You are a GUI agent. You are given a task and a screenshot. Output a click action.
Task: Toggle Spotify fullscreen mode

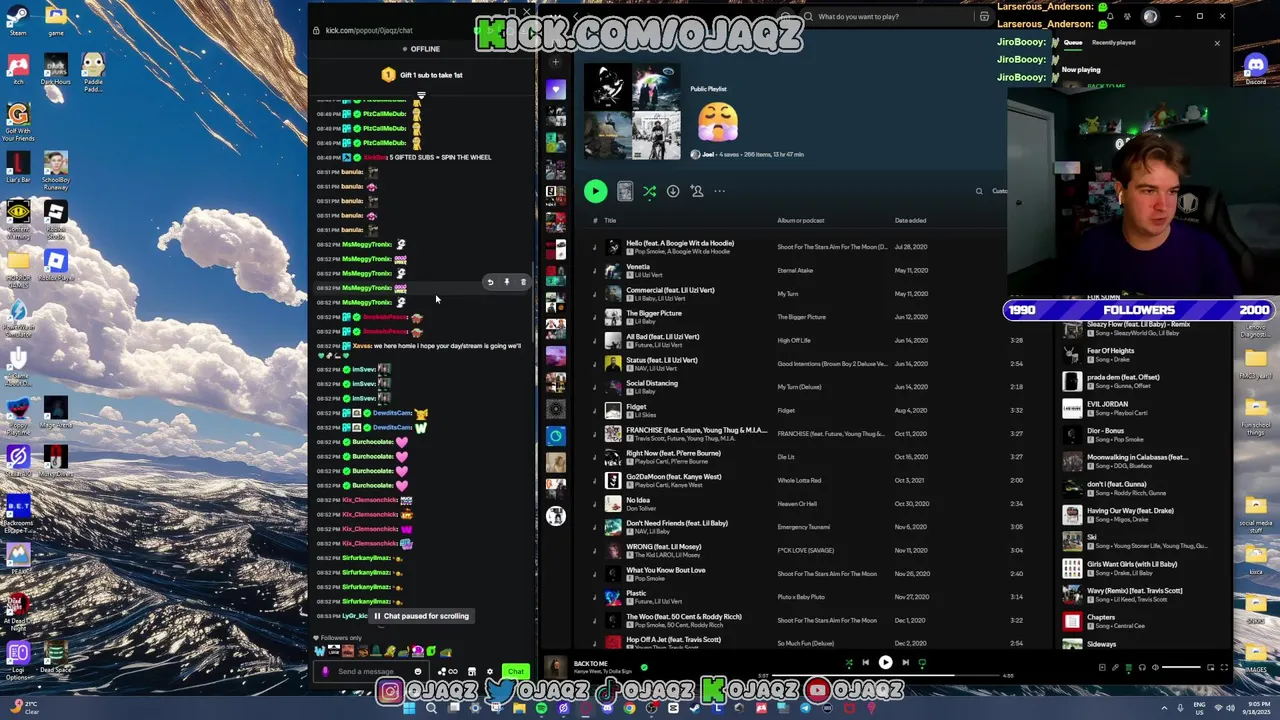point(1224,667)
